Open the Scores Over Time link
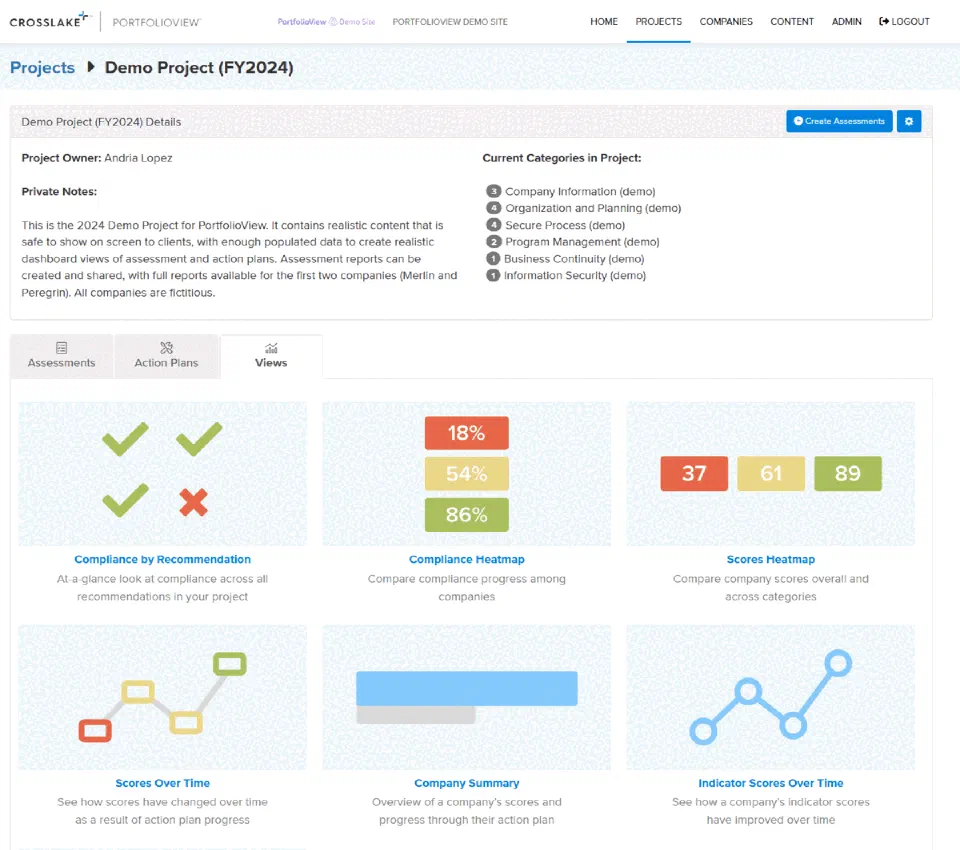 click(x=162, y=783)
